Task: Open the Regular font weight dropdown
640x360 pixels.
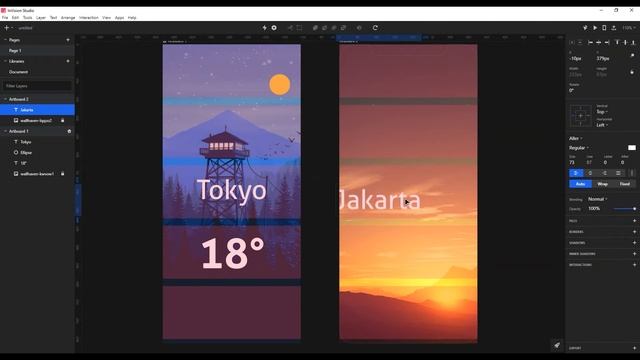Action: tap(579, 148)
